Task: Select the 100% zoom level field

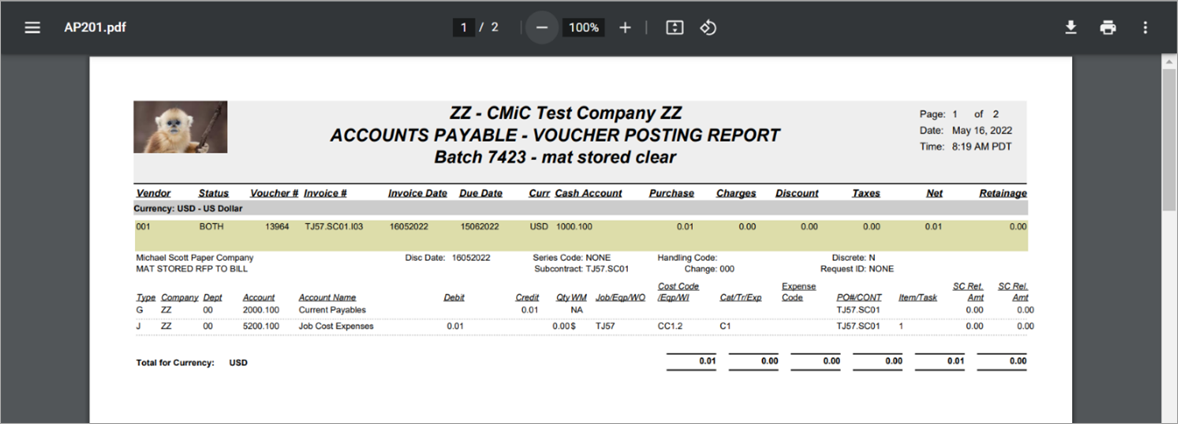Action: click(x=584, y=28)
